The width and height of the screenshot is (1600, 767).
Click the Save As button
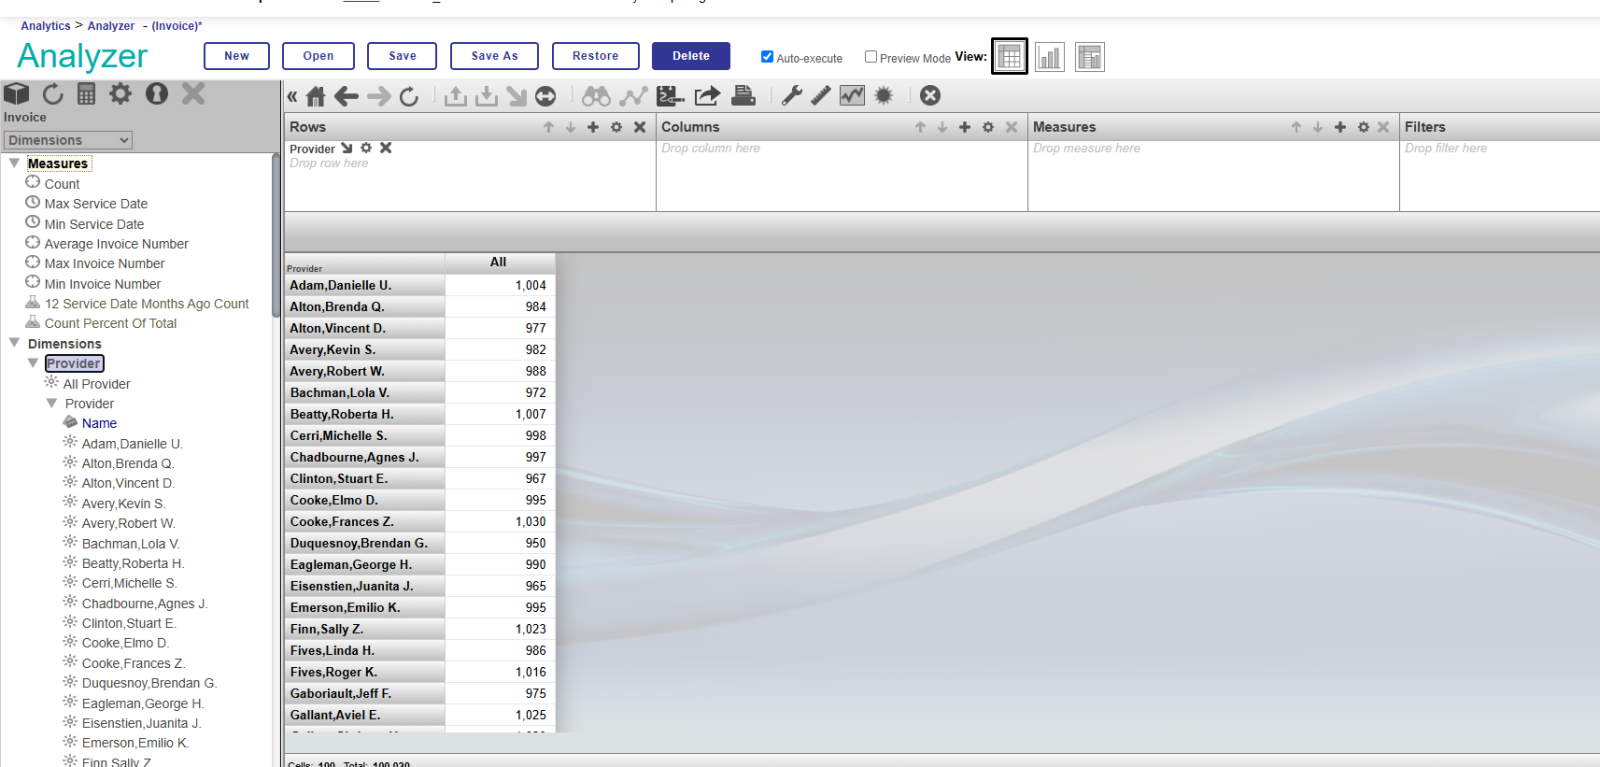pyautogui.click(x=494, y=56)
